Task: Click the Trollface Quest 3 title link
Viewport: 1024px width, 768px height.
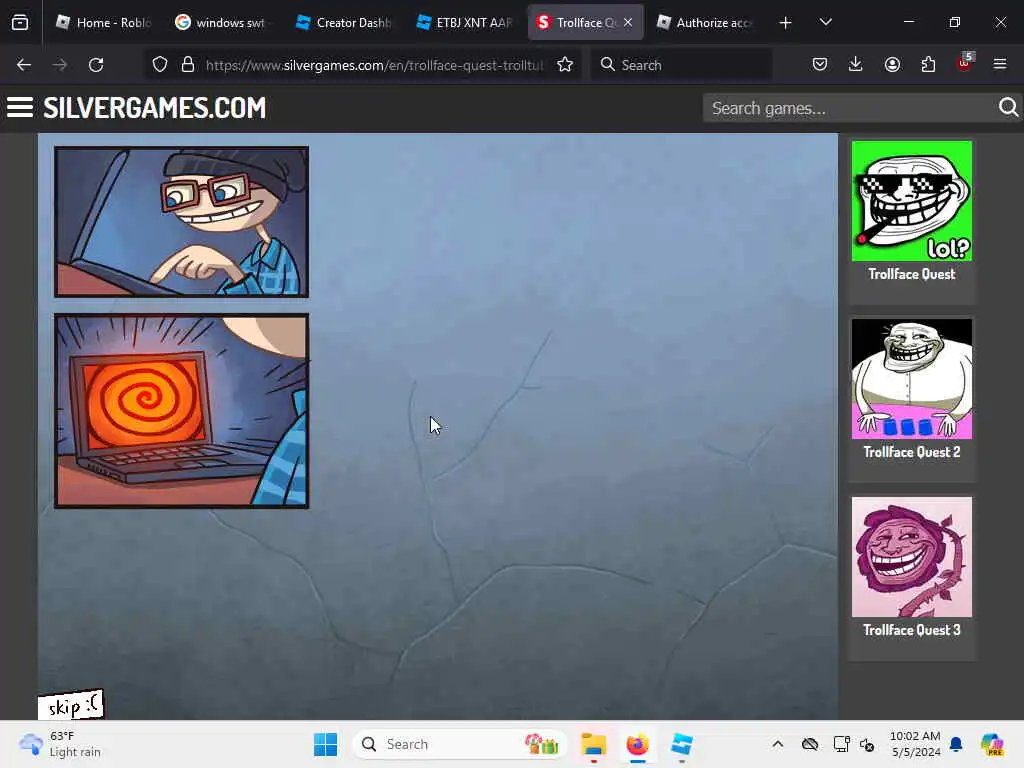Action: 912,630
